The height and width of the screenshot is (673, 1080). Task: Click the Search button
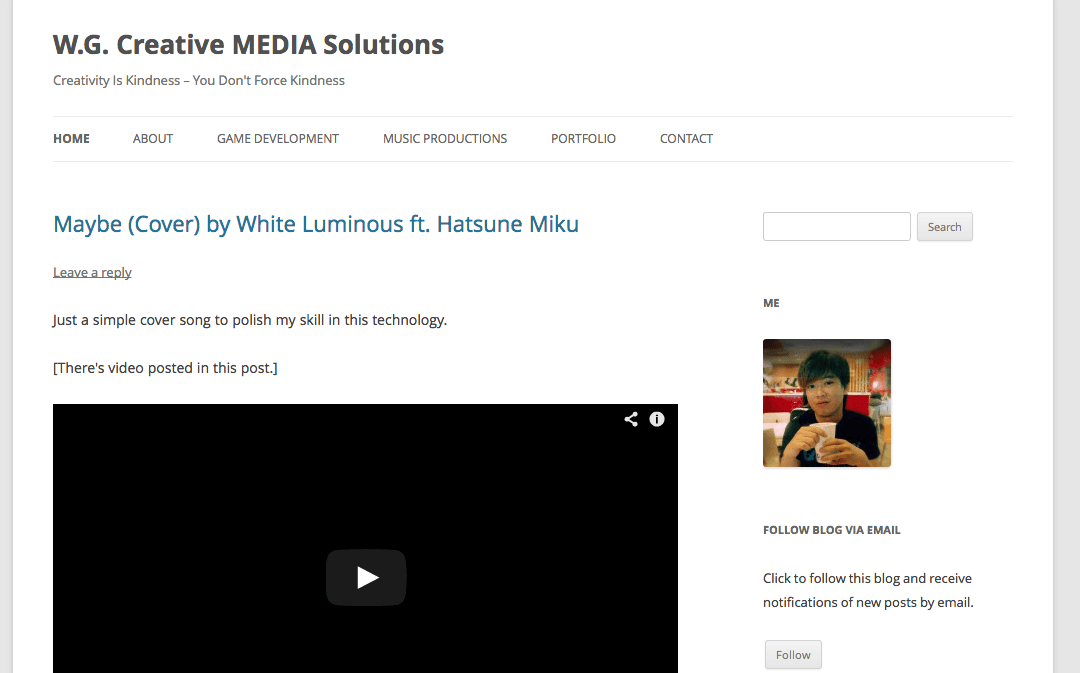(944, 227)
